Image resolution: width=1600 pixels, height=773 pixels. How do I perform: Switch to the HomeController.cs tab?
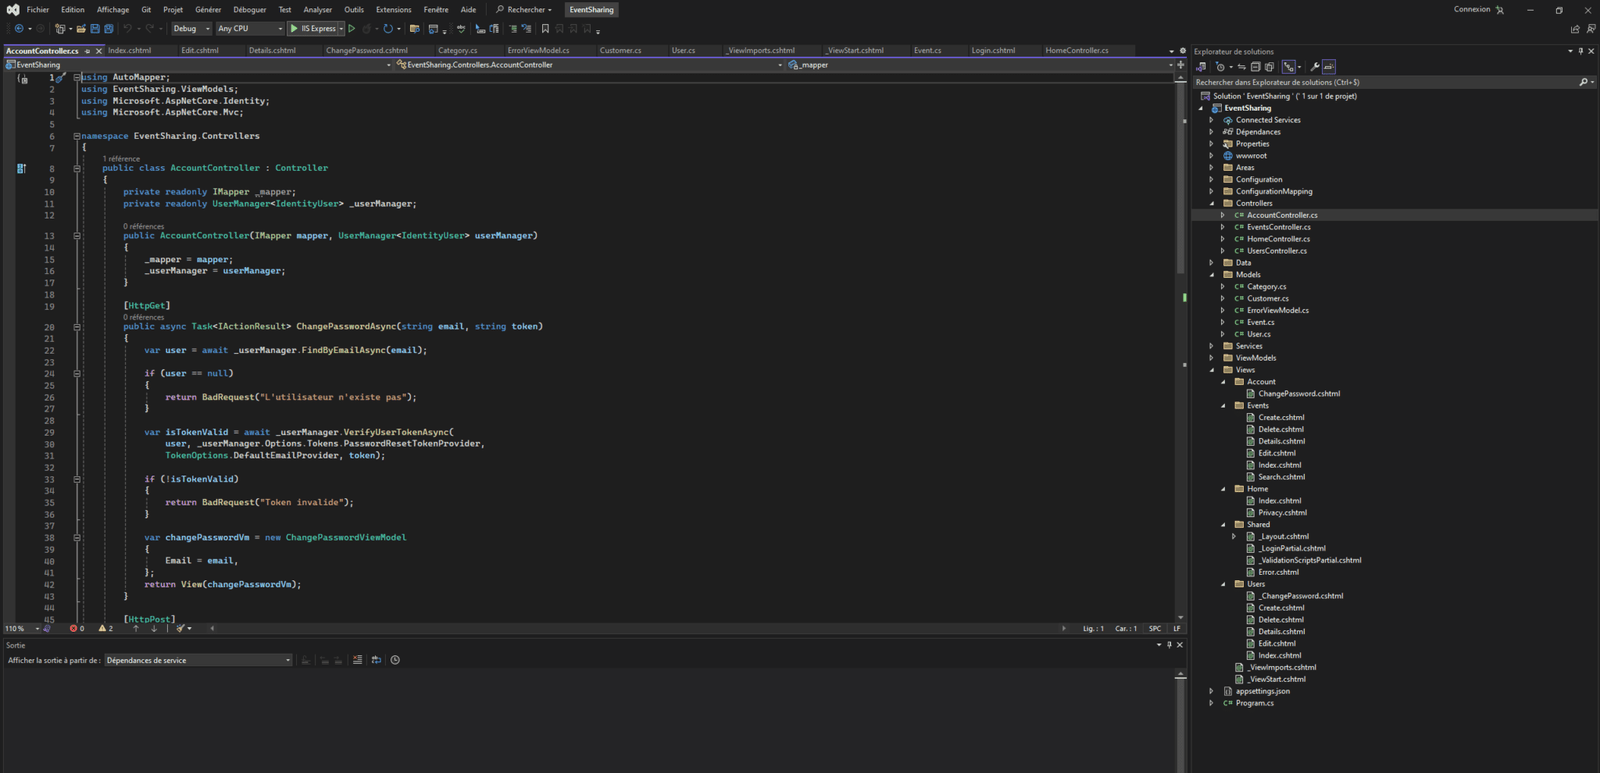pyautogui.click(x=1076, y=50)
